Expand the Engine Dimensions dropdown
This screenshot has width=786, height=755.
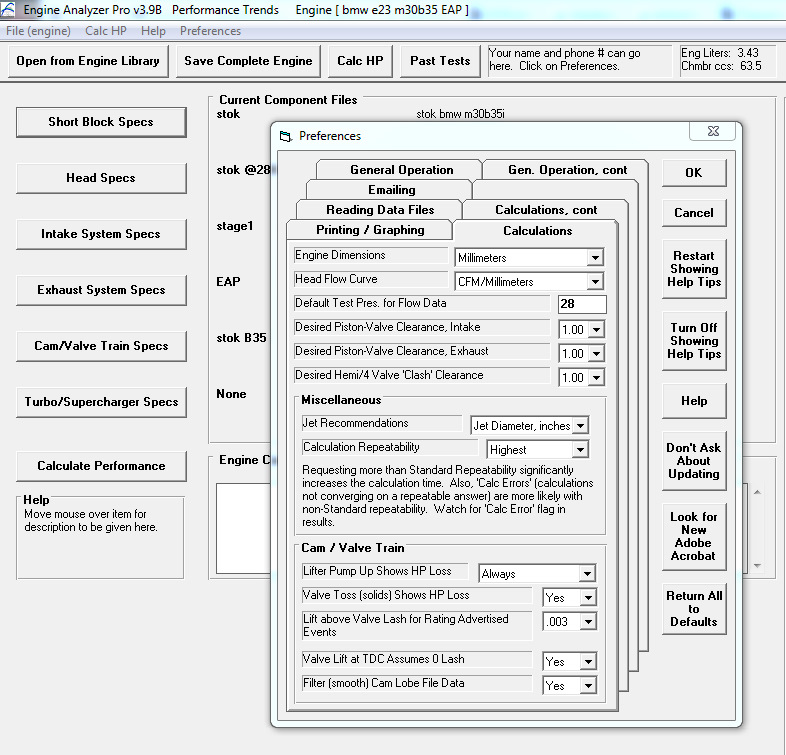(595, 258)
